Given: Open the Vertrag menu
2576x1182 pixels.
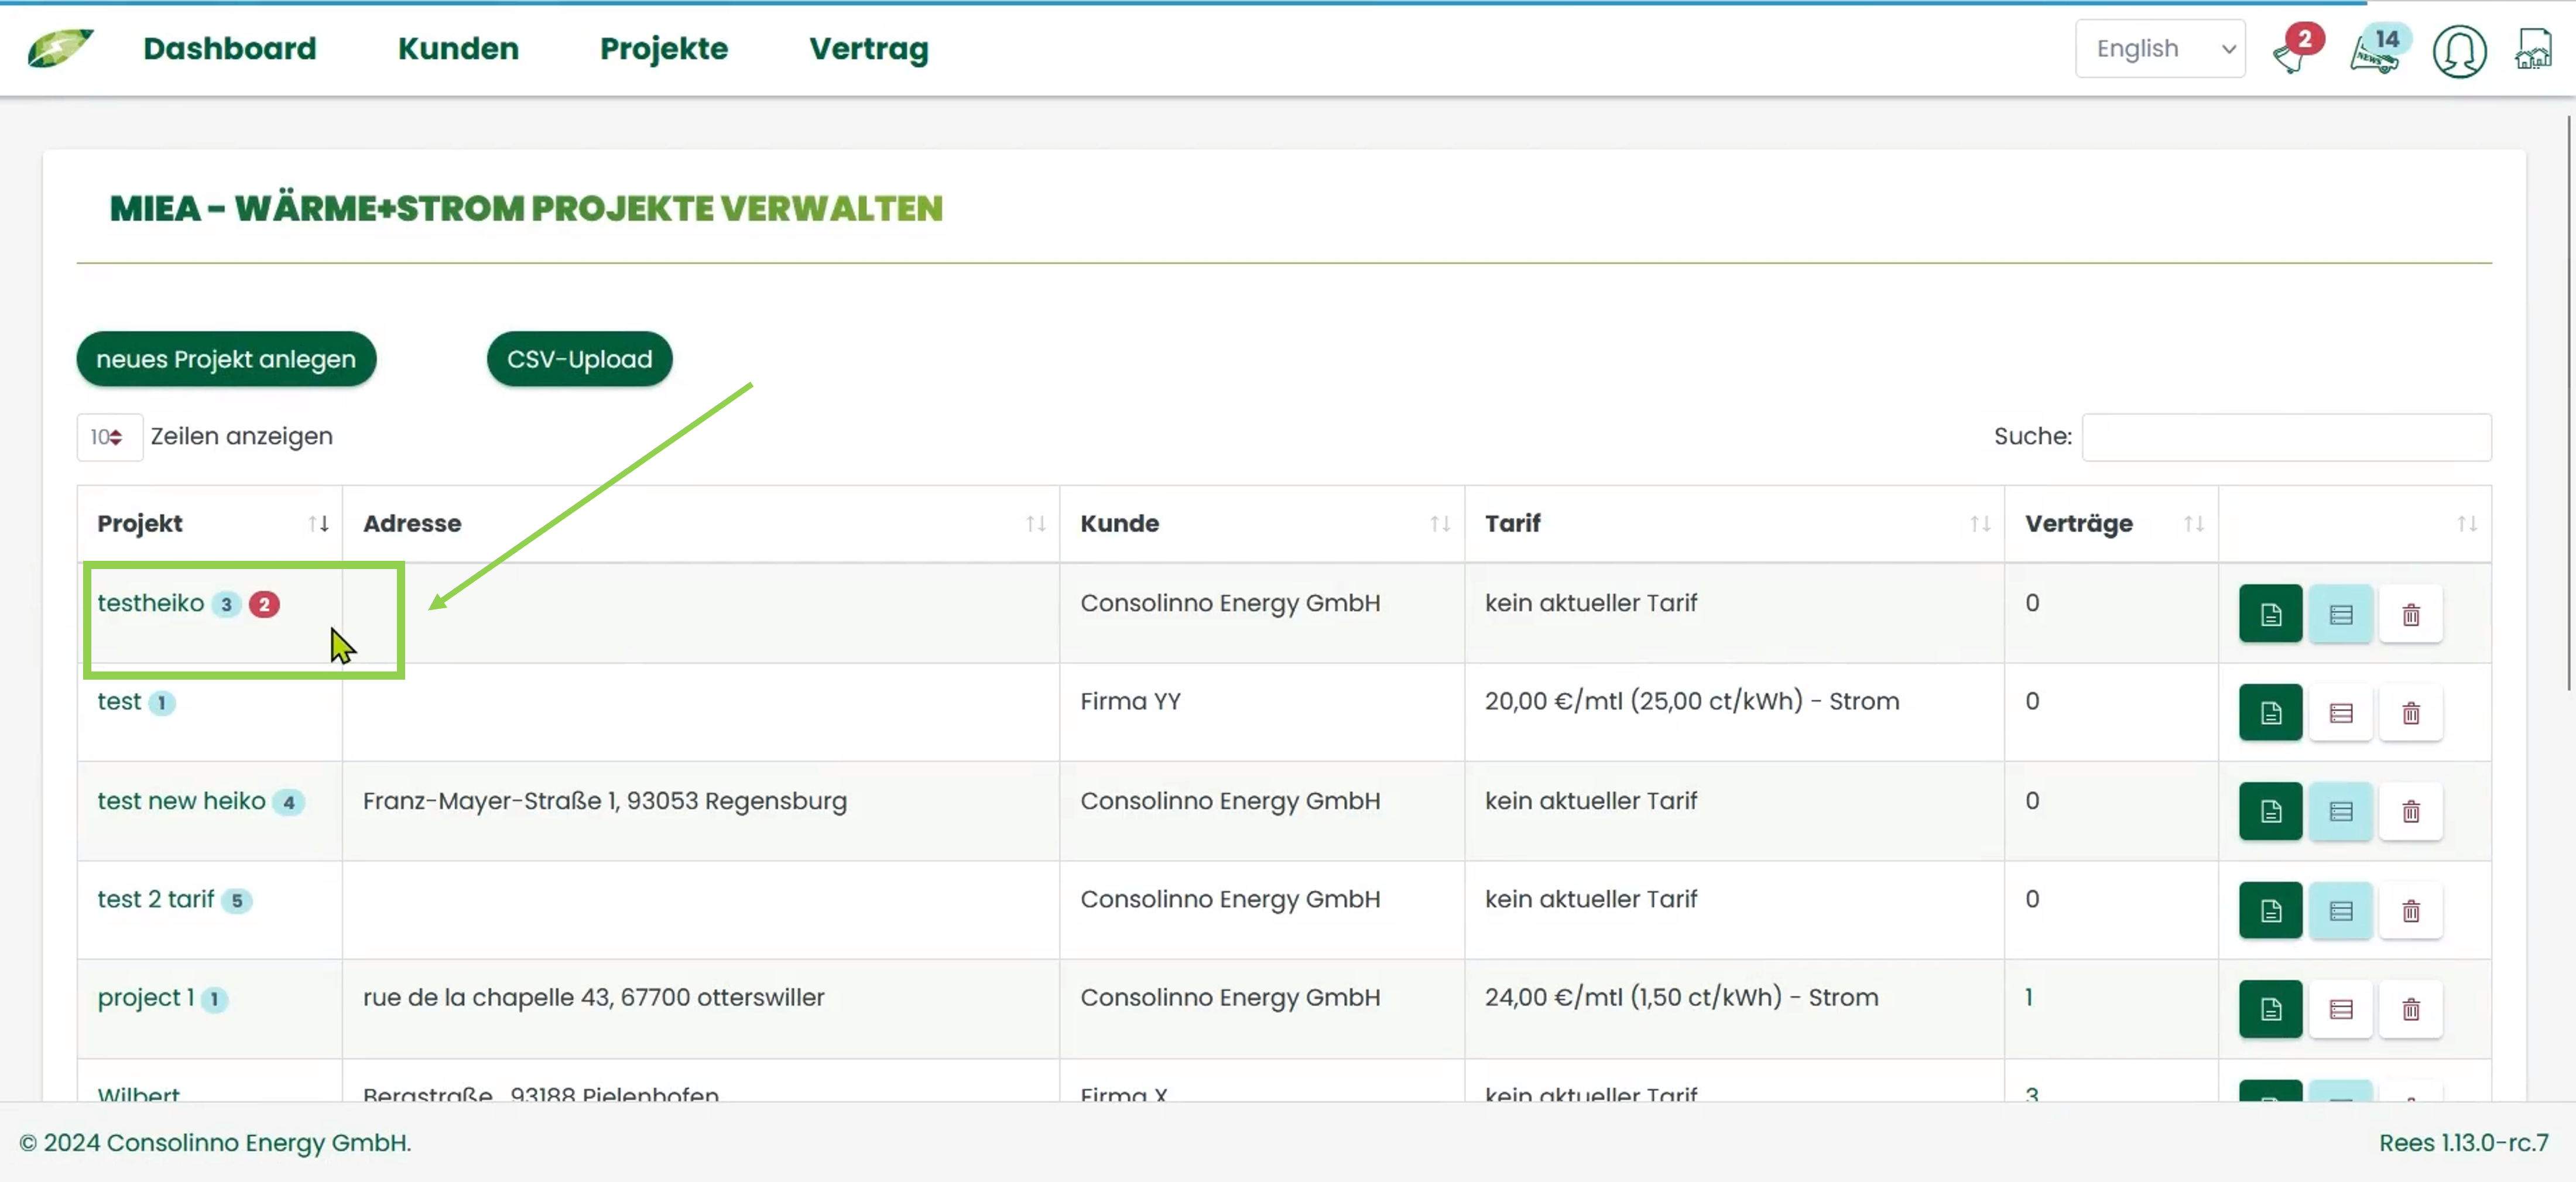Looking at the screenshot, I should click(x=868, y=48).
